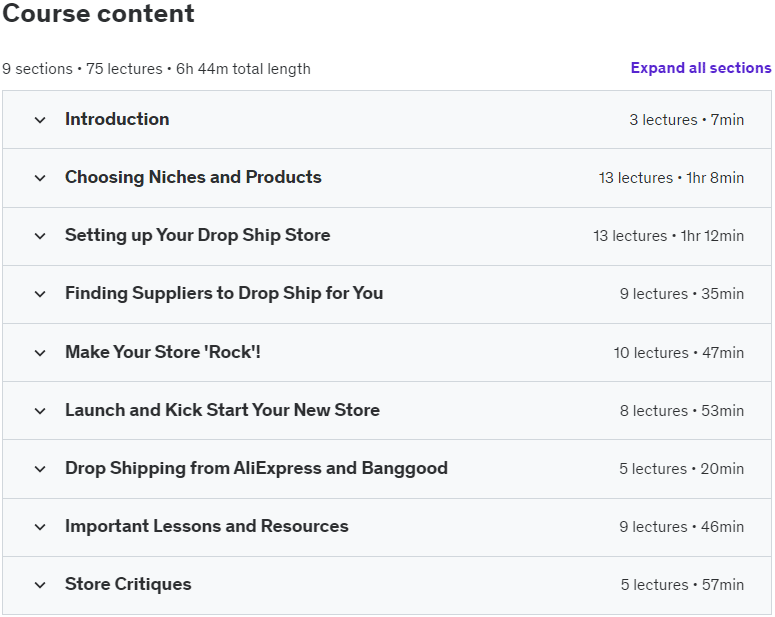Click '9 lectures • 46min' text
This screenshot has width=775, height=617.
tap(682, 527)
